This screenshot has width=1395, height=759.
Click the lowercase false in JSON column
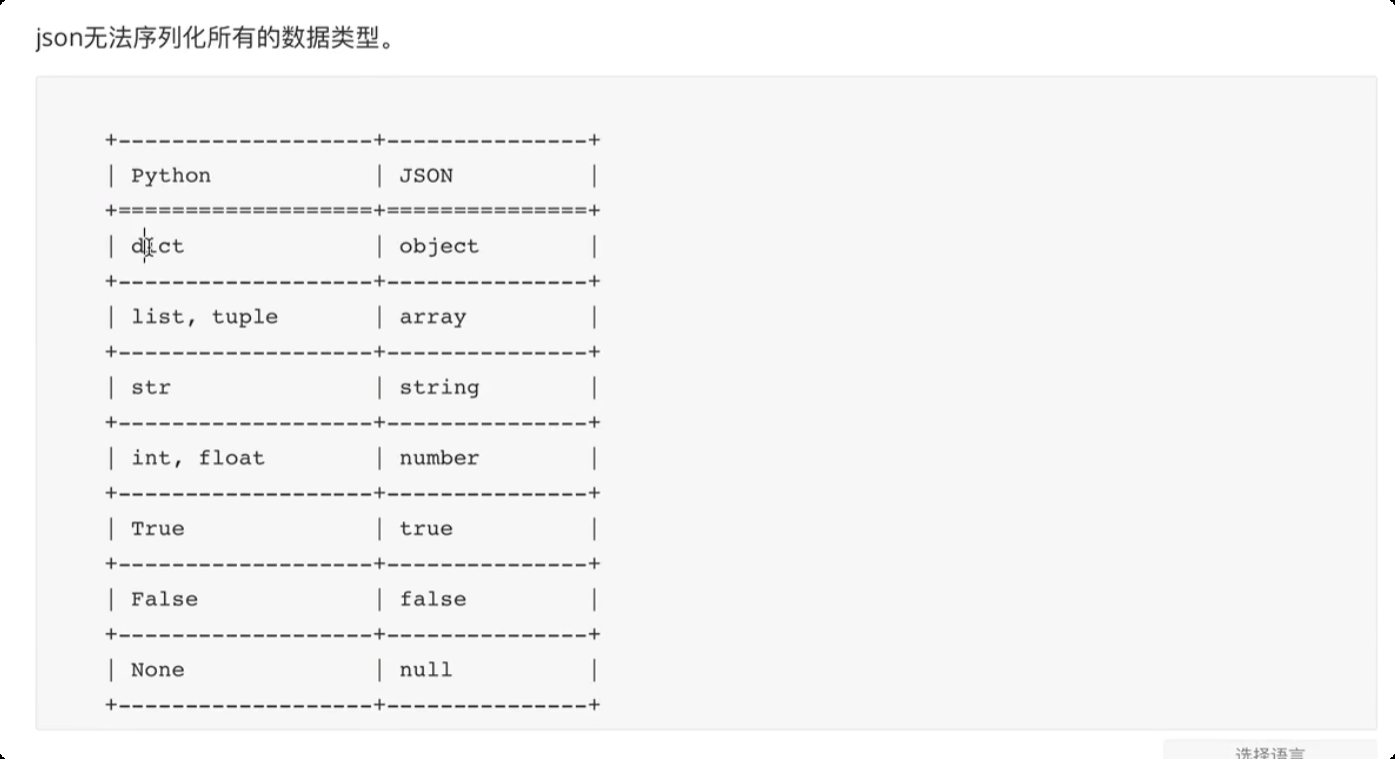pos(432,599)
